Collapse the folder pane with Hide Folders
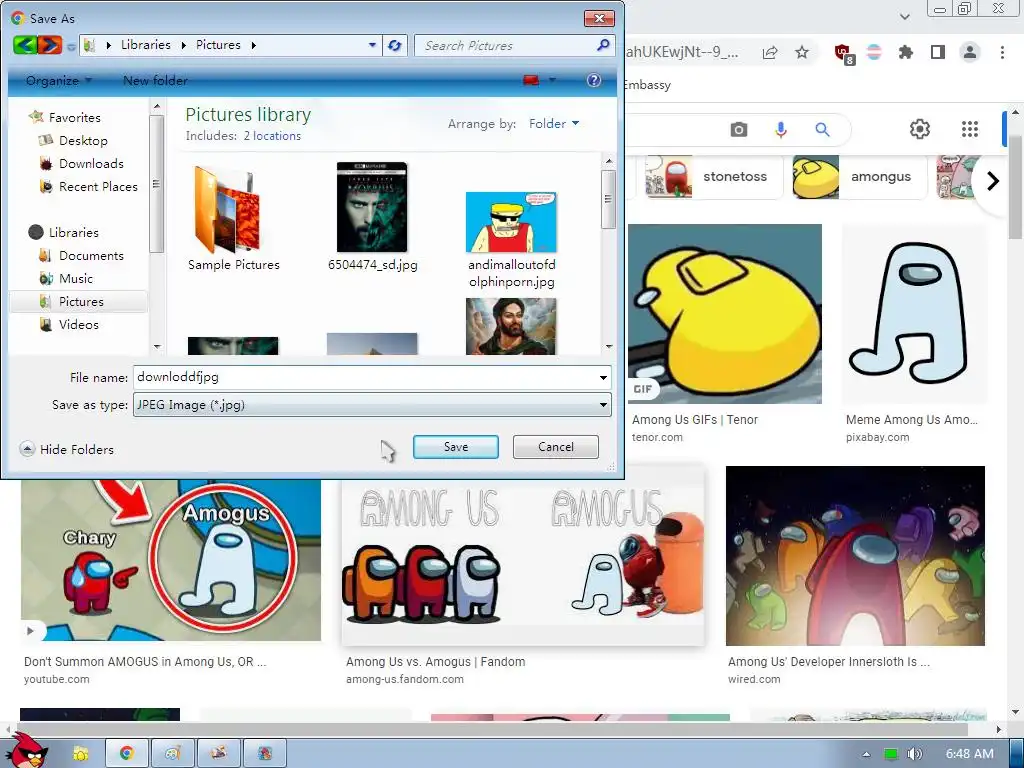This screenshot has height=768, width=1024. pyautogui.click(x=67, y=449)
